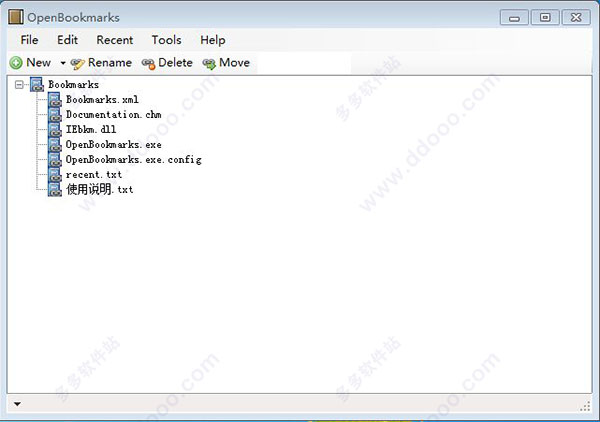Click the icon beside OpenBookmarks.exe.config
Viewport: 600px width, 422px height.
55,160
